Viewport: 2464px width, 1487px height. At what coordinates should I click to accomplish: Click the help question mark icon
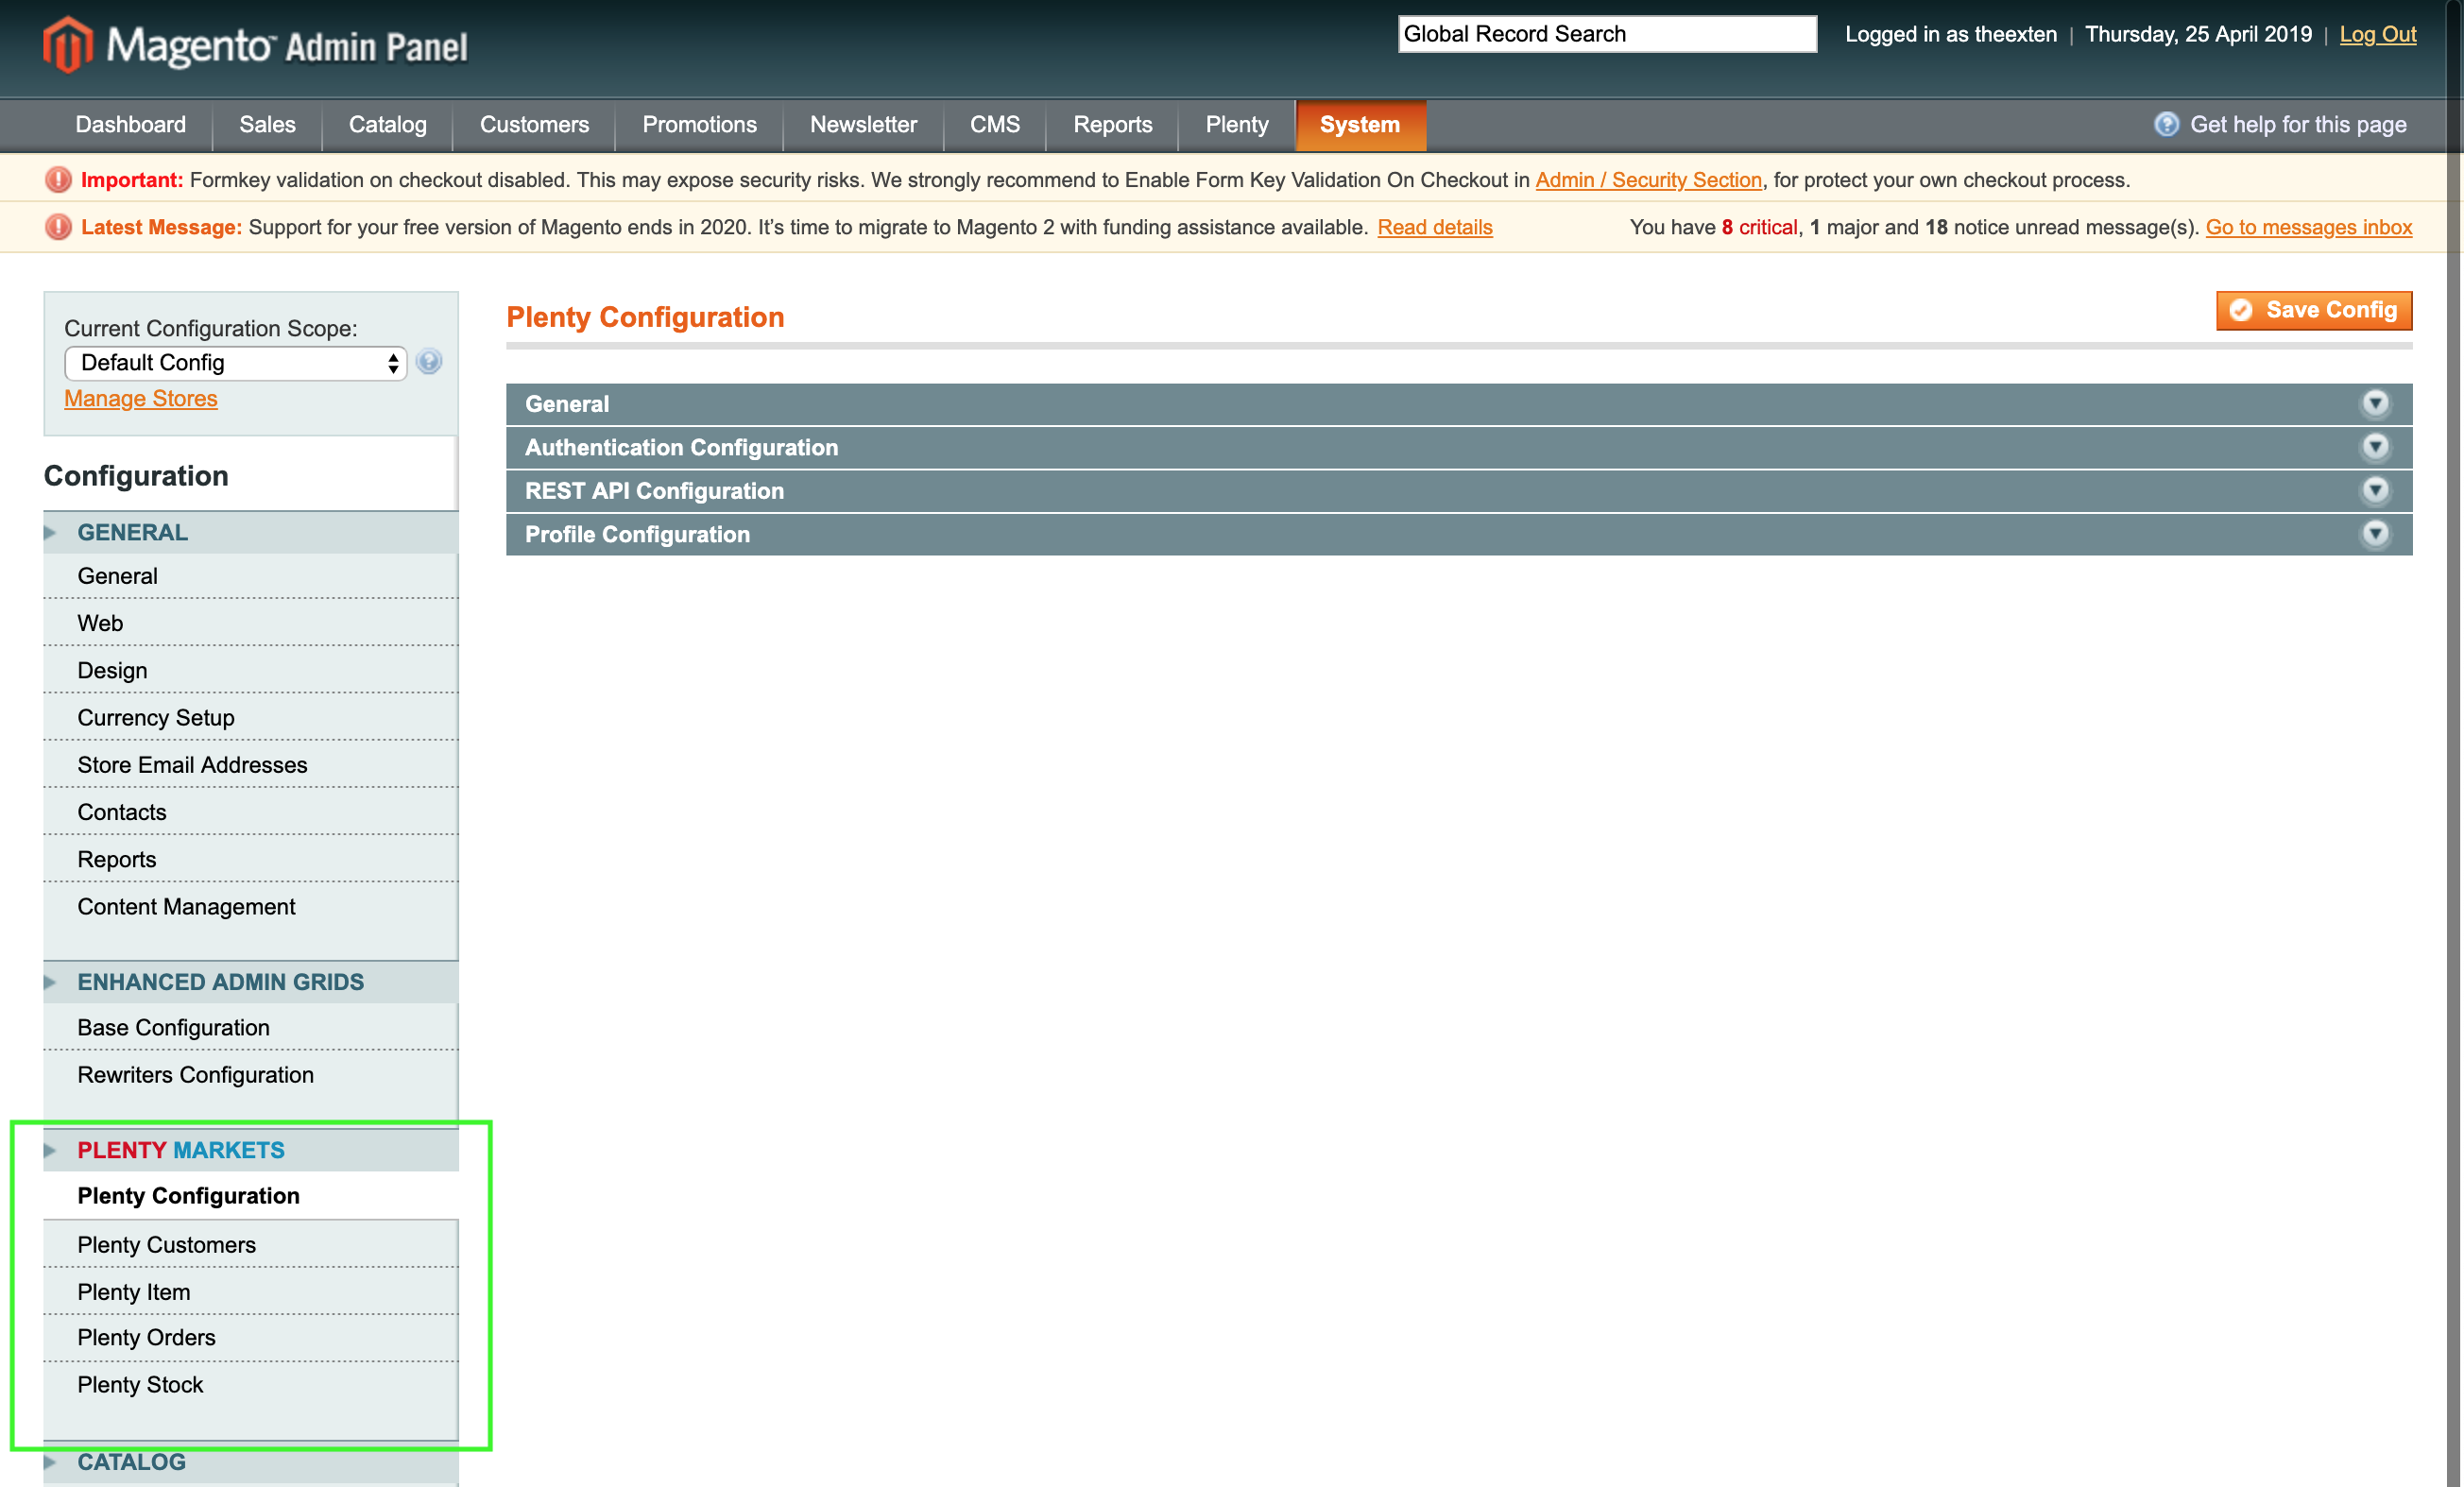tap(2166, 124)
